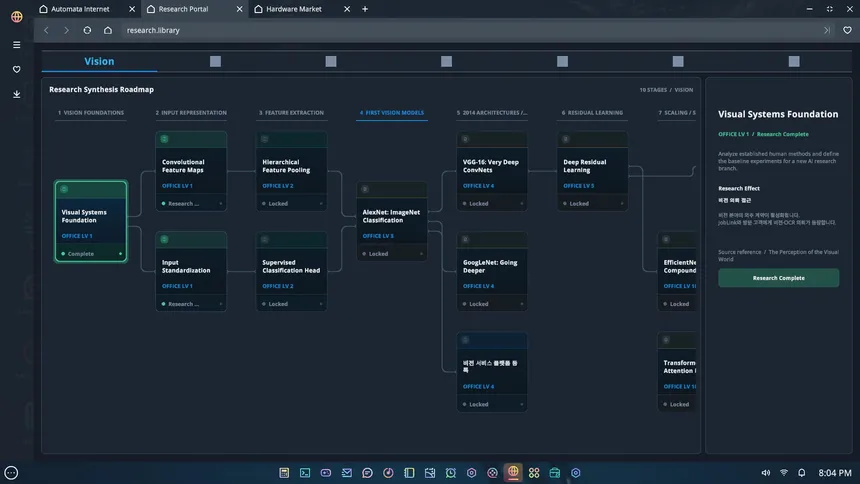Viewport: 860px width, 484px height.
Task: Select the Convolutional Feature Maps node
Action: [x=191, y=171]
